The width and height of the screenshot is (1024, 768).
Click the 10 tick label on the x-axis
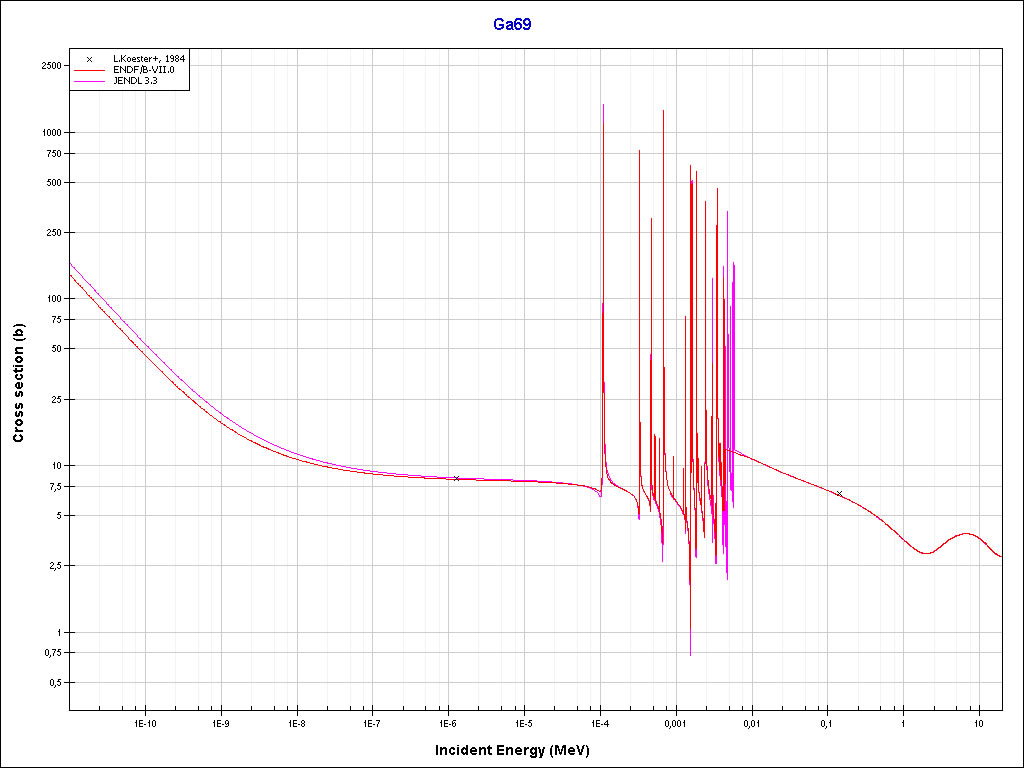978,723
